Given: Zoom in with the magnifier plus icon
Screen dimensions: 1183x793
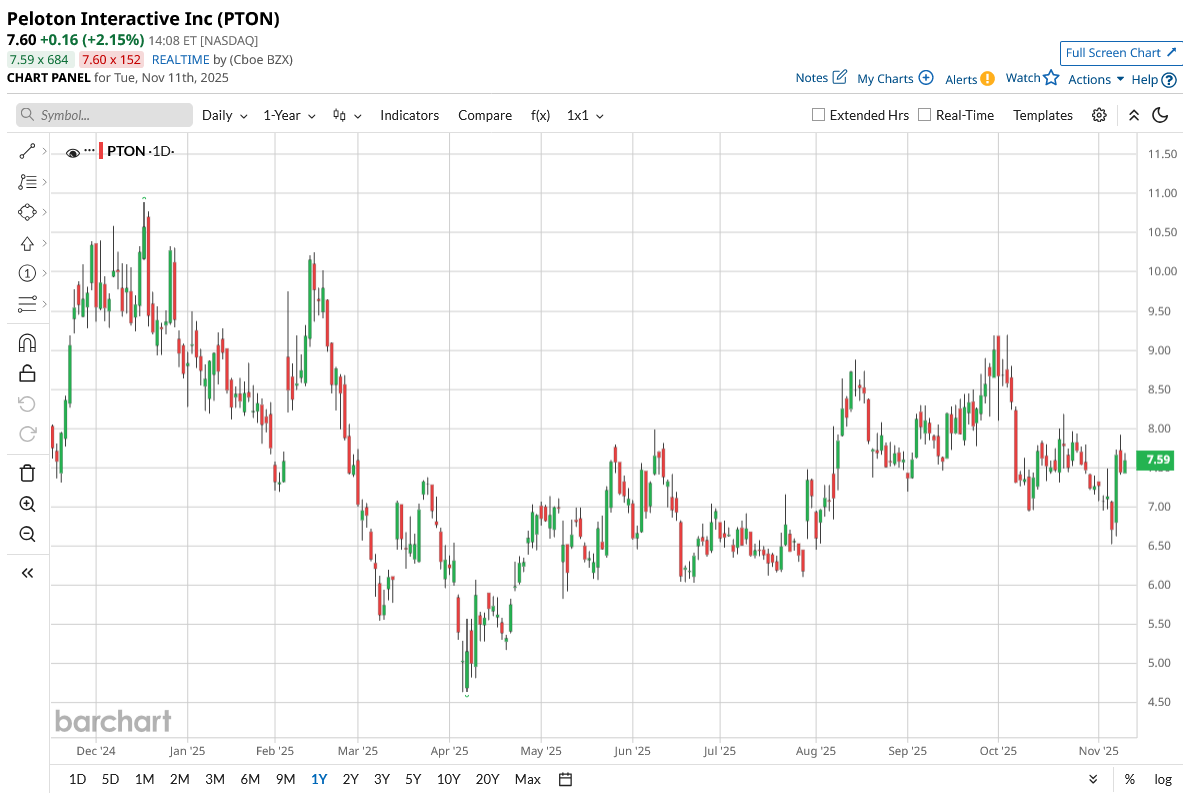Looking at the screenshot, I should click(x=27, y=504).
